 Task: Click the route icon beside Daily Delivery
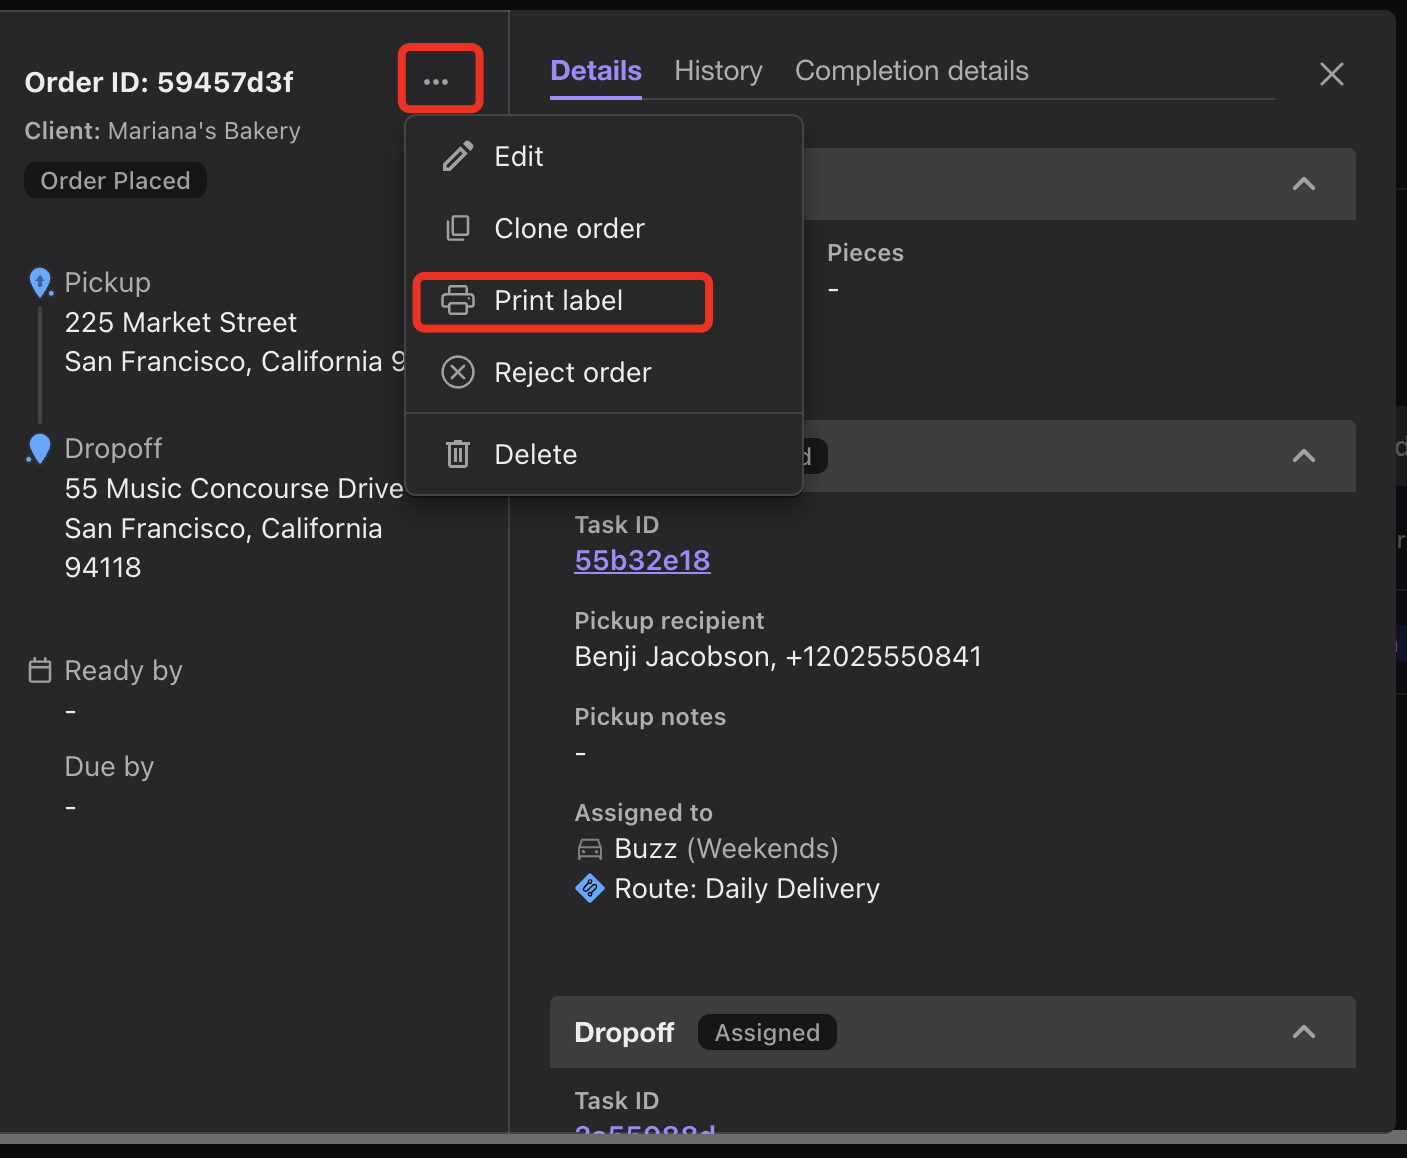[x=590, y=888]
